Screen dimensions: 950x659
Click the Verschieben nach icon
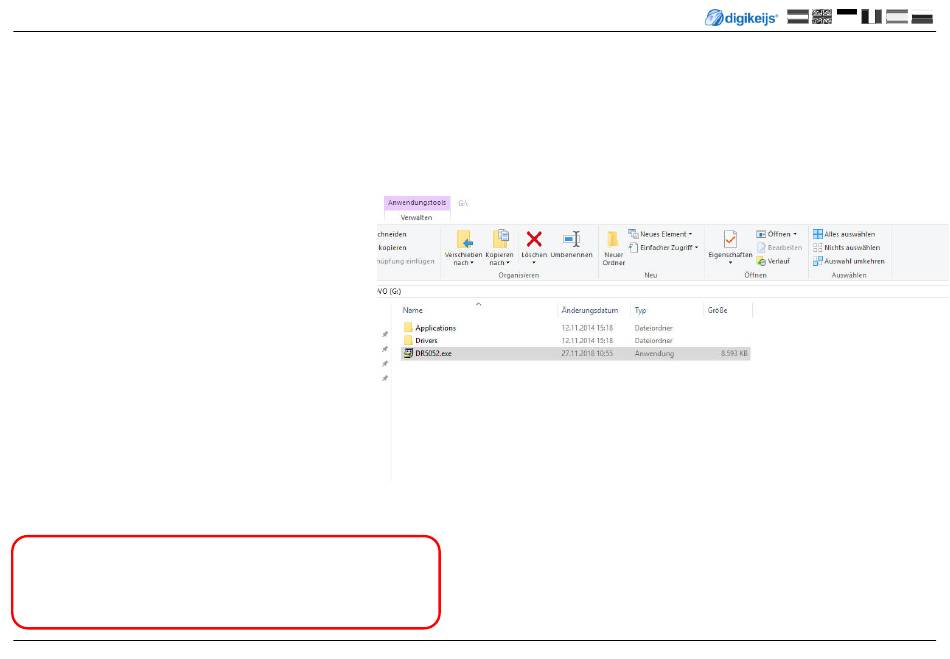pos(464,239)
